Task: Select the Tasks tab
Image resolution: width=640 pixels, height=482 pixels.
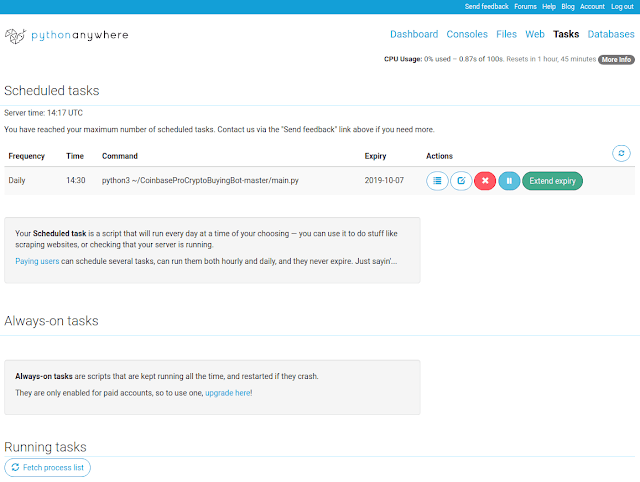Action: click(566, 34)
